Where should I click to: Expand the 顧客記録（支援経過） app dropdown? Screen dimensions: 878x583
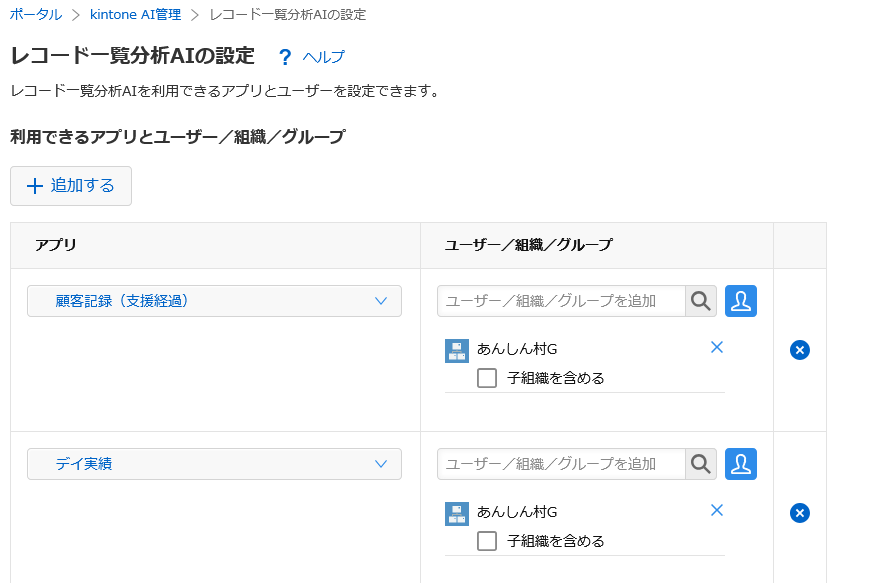pyautogui.click(x=214, y=301)
